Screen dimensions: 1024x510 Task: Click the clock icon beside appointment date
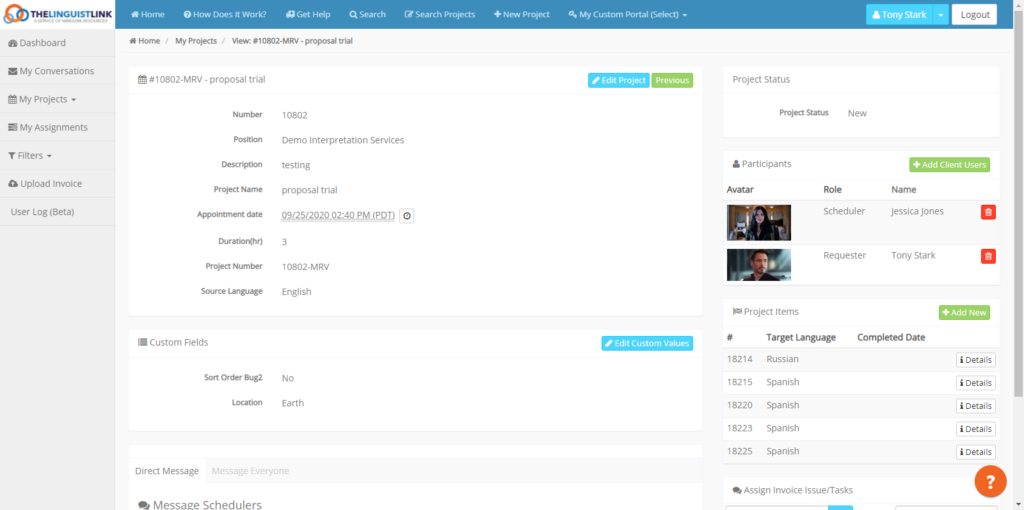(x=407, y=215)
